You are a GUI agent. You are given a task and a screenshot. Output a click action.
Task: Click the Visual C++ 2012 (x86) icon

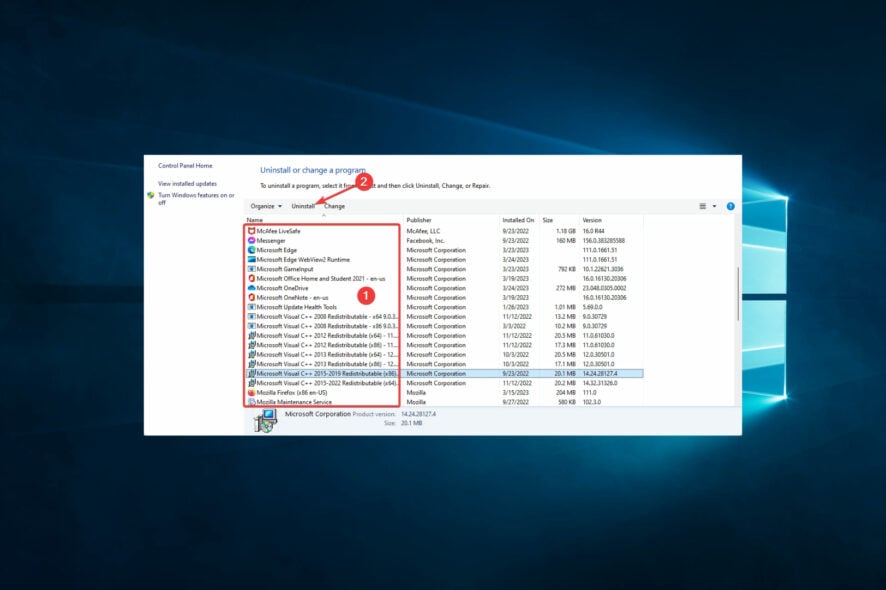pyautogui.click(x=251, y=345)
